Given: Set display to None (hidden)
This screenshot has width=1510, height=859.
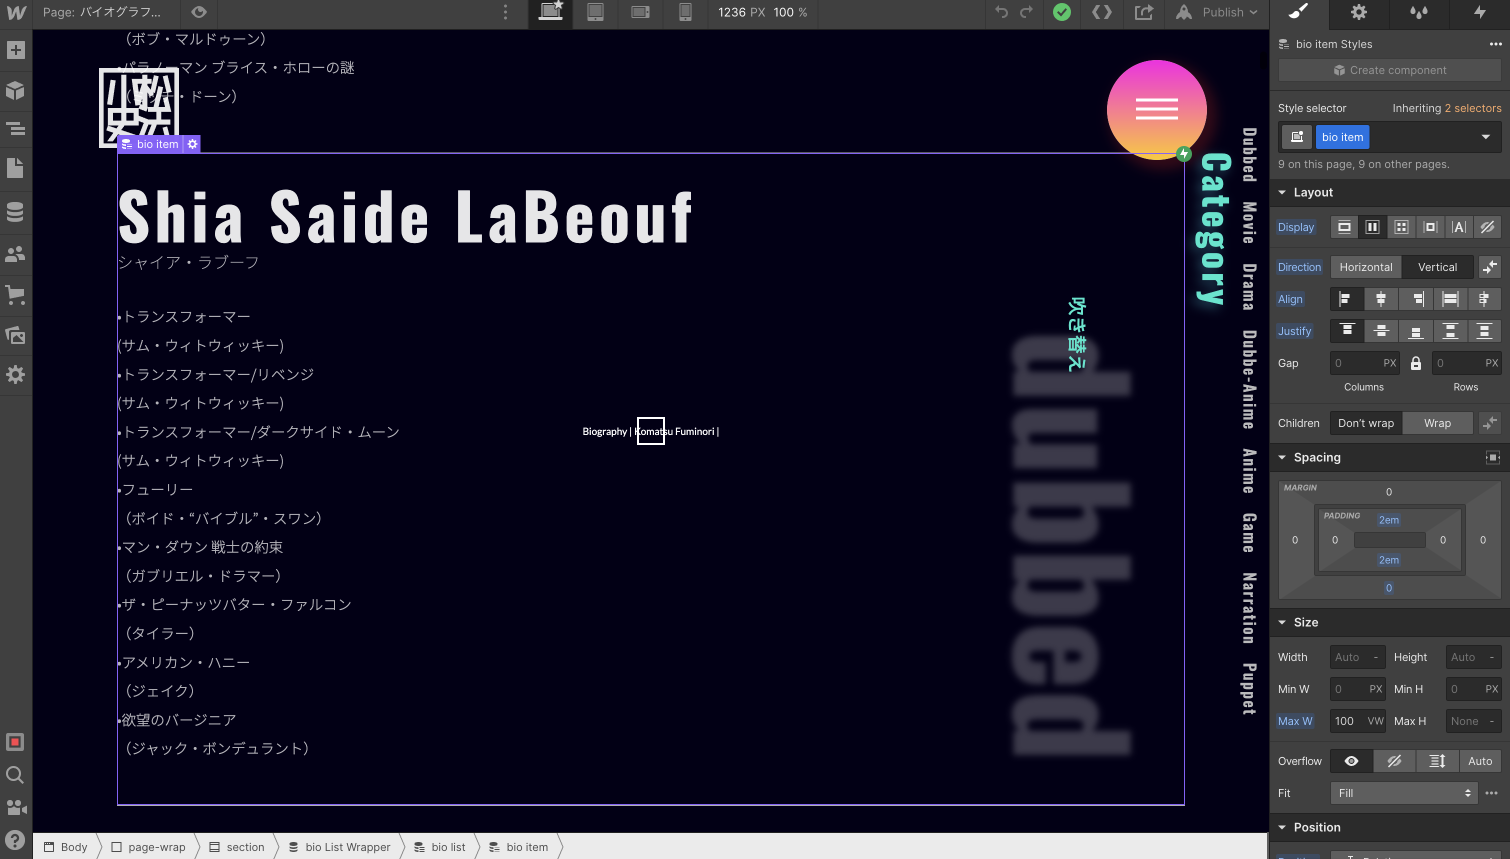Looking at the screenshot, I should point(1488,227).
